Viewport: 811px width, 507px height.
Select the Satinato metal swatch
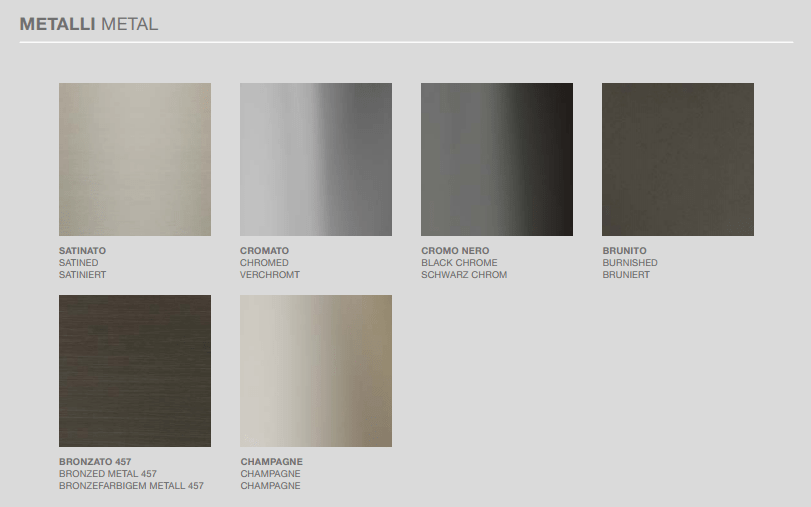[x=135, y=159]
